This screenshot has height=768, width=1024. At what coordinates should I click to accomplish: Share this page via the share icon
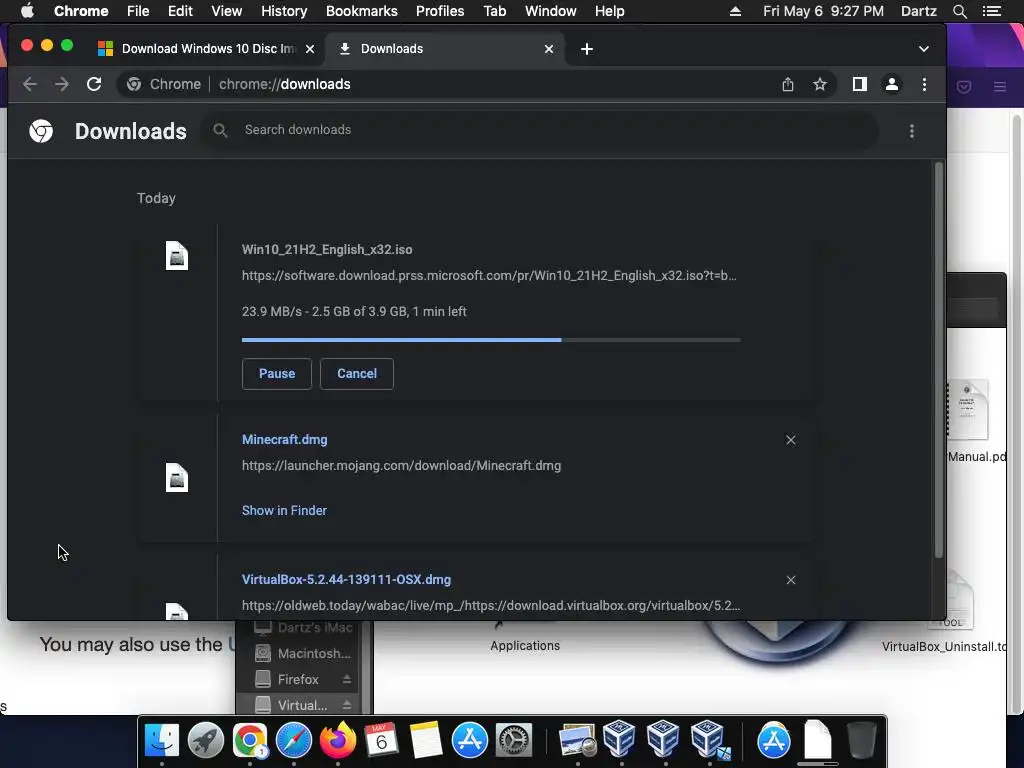click(x=788, y=84)
